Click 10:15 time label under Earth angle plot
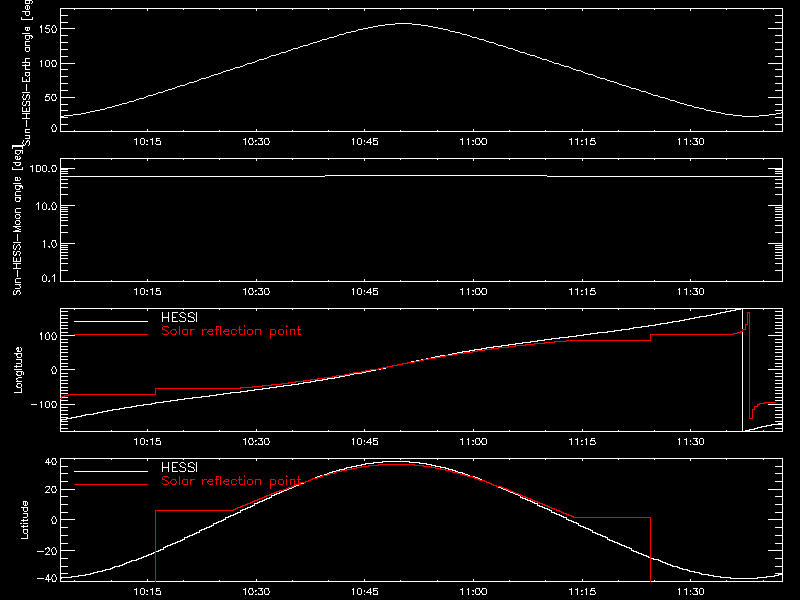This screenshot has height=600, width=800. 147,142
